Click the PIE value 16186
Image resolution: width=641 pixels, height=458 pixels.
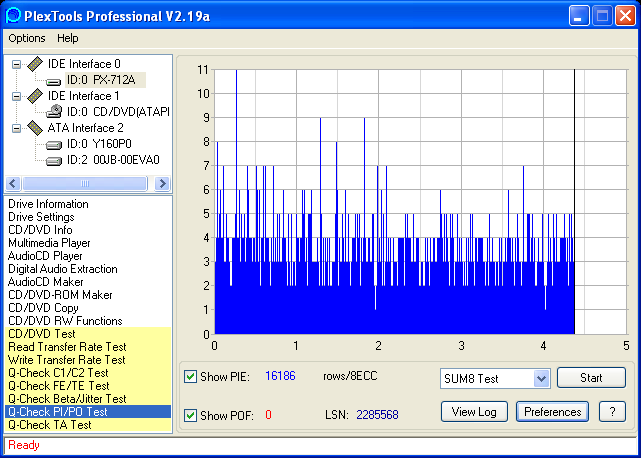pyautogui.click(x=280, y=376)
